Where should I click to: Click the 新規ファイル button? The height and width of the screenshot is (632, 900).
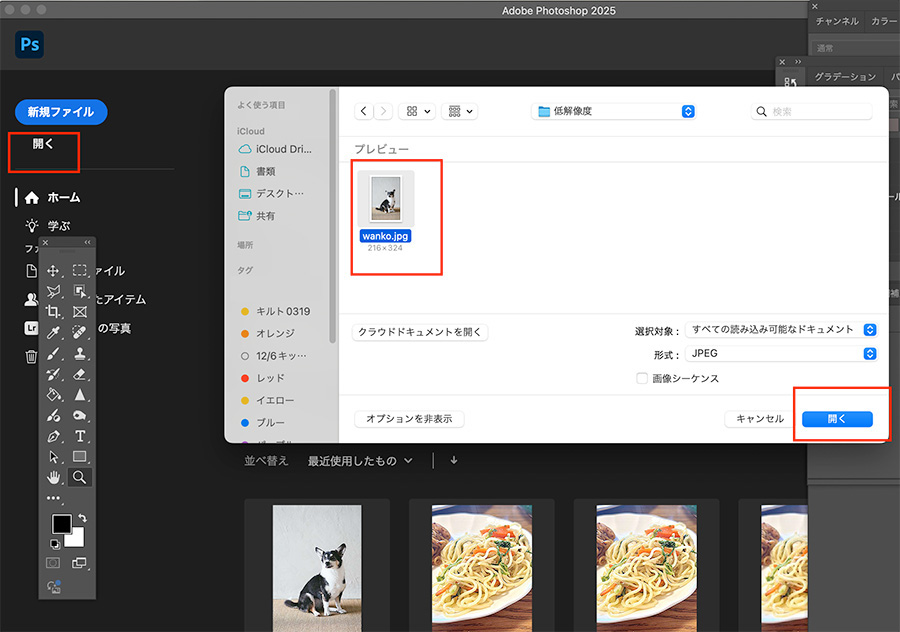point(61,112)
